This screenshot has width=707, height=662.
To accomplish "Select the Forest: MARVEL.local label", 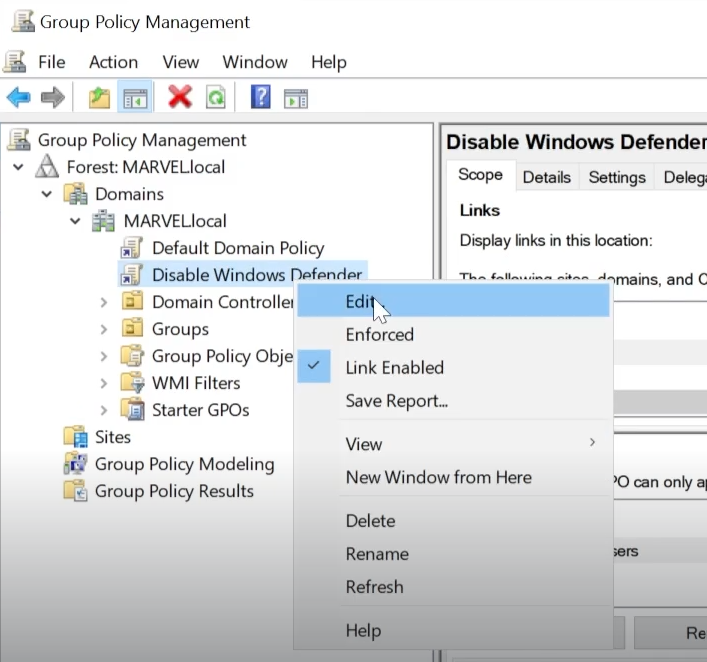I will (146, 167).
